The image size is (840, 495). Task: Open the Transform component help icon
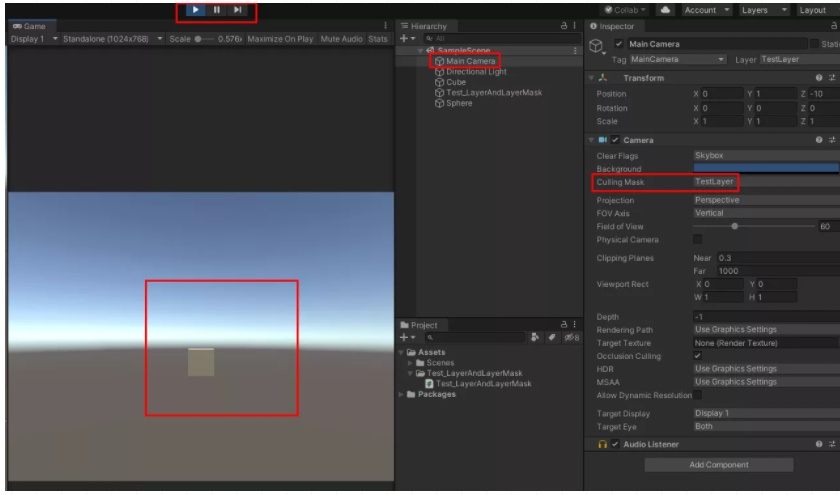click(819, 78)
